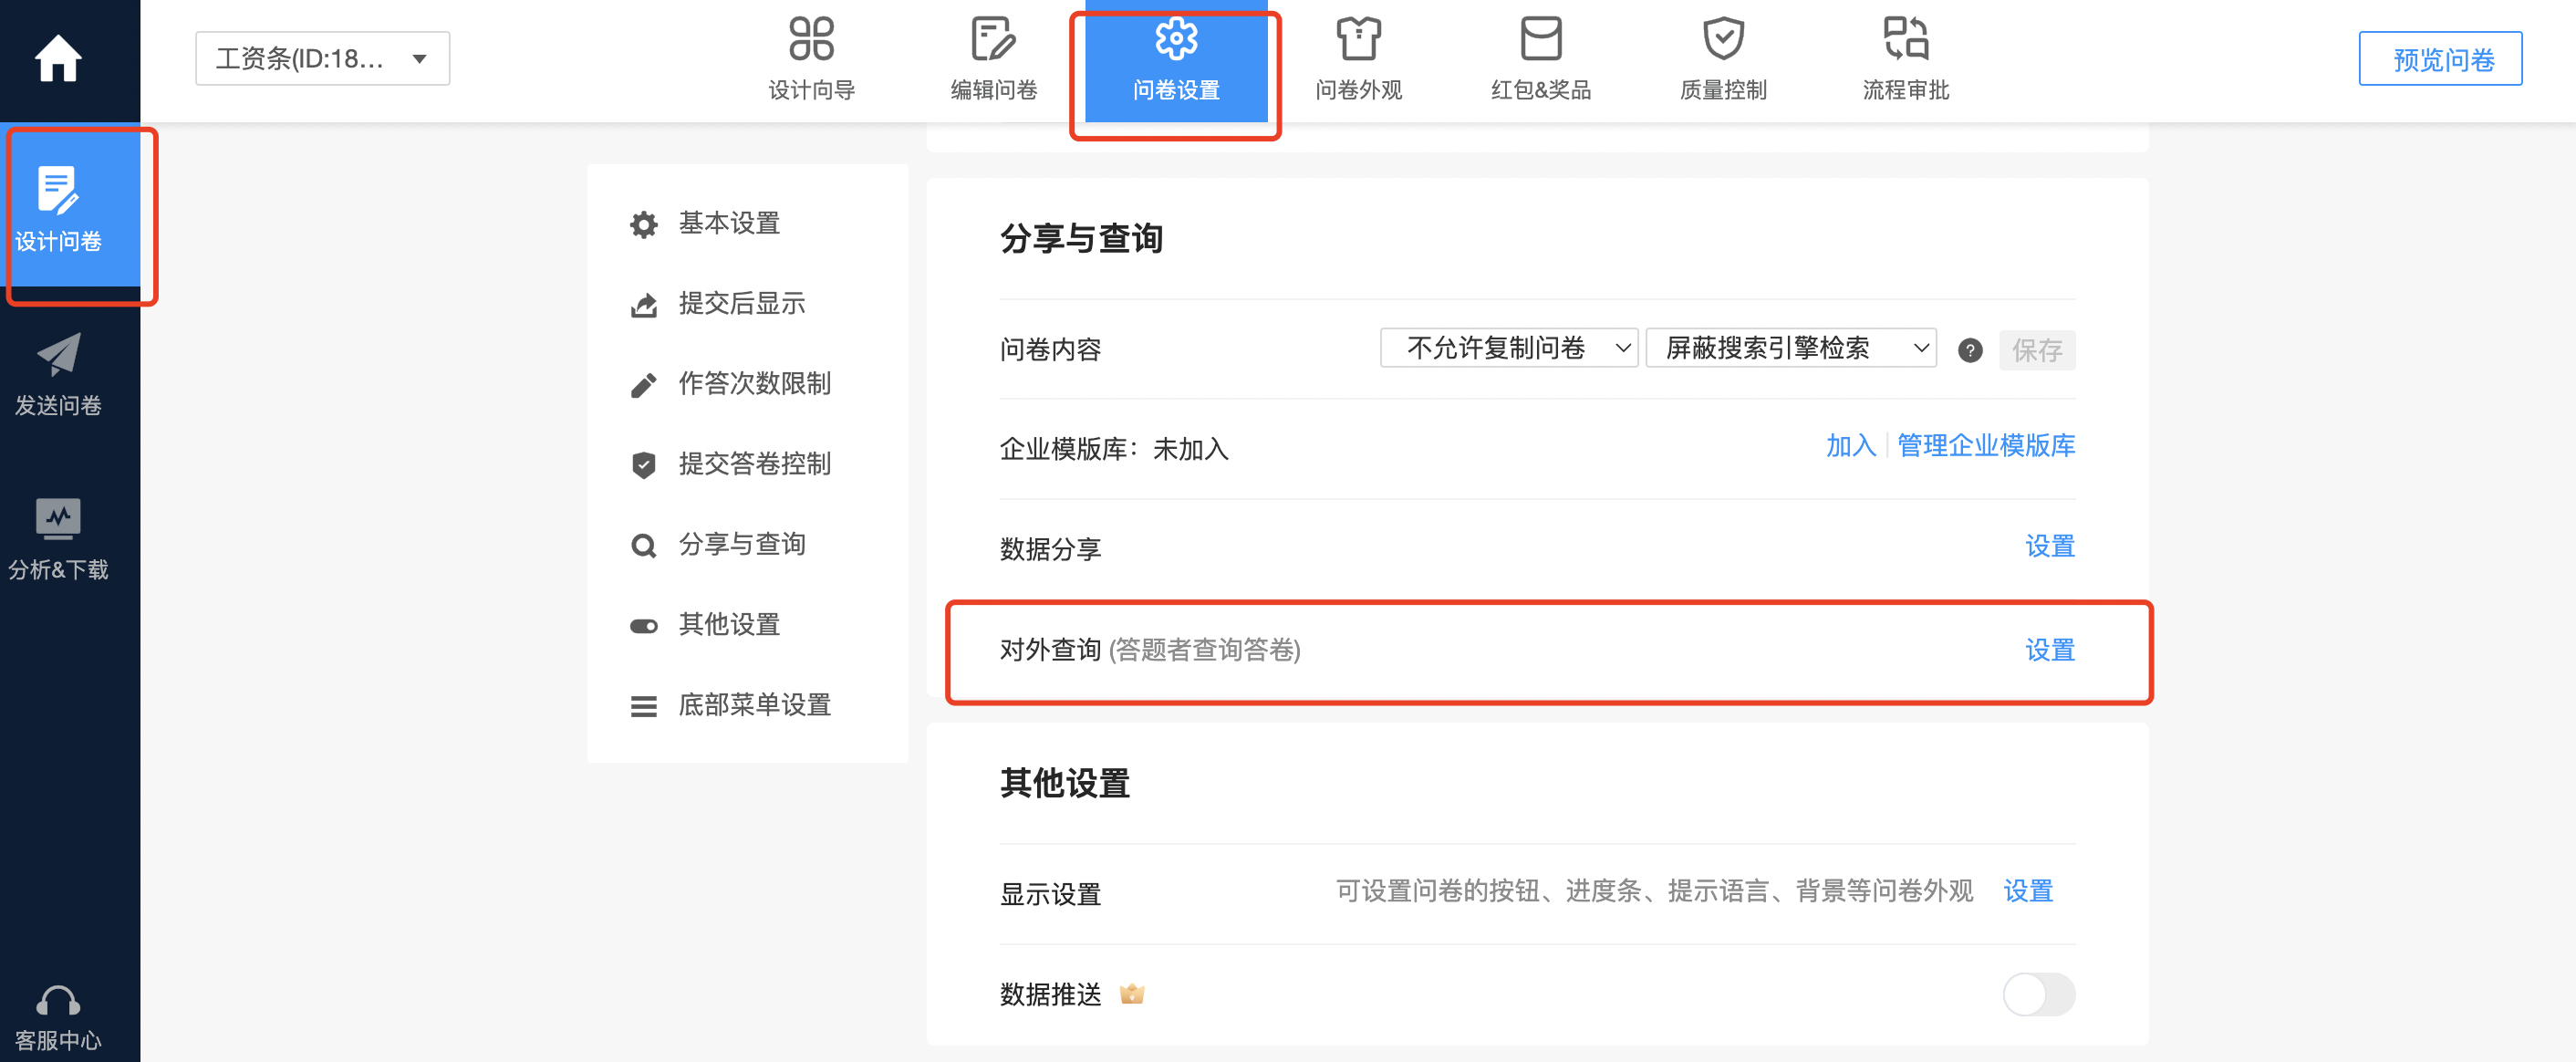Click share icon next to 提交后显示

[643, 305]
